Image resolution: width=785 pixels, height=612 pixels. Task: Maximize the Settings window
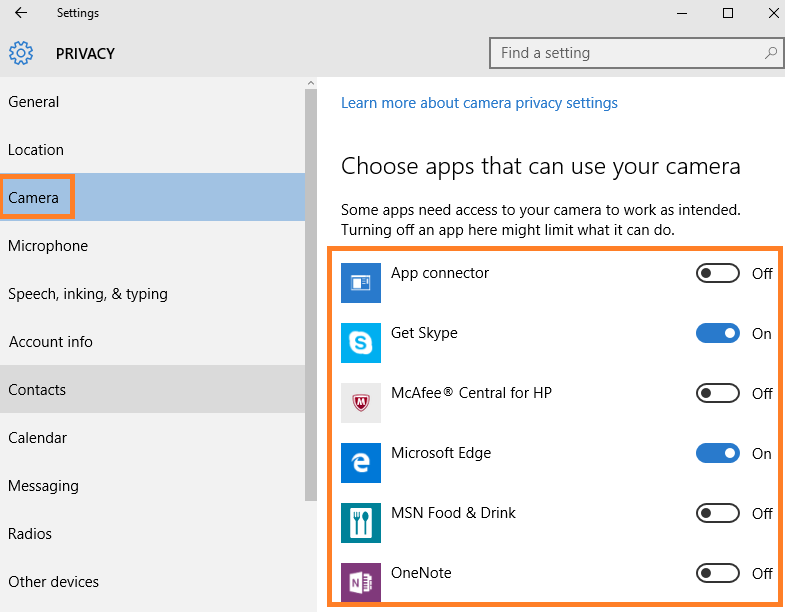click(728, 13)
